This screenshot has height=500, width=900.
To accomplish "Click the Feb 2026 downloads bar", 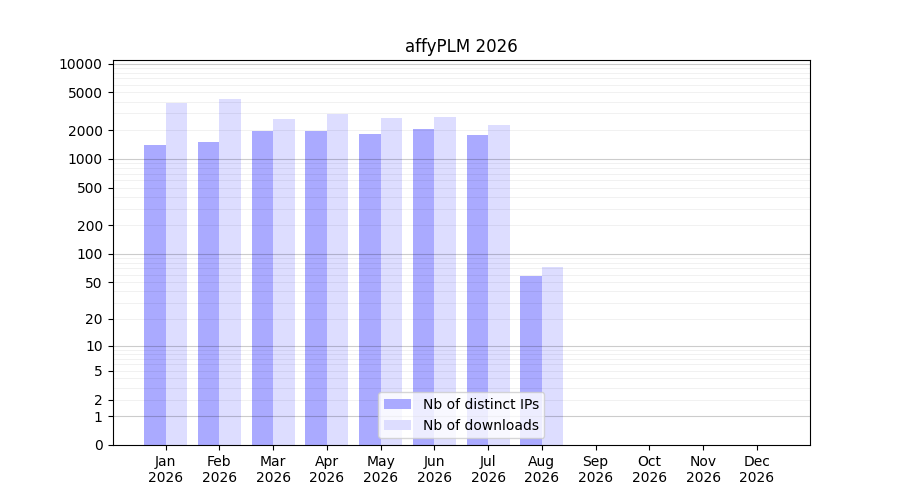I will tap(230, 272).
